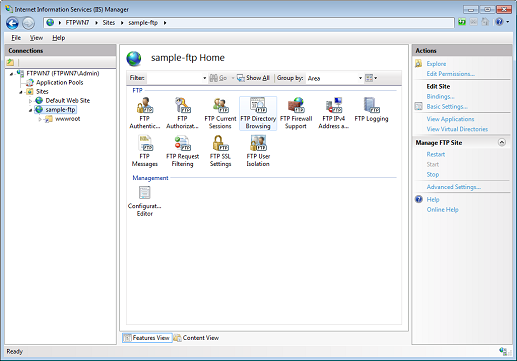Viewport: 517px width, 361px height.
Task: Open the help icon dropdown arrow
Action: pyautogui.click(x=508, y=22)
